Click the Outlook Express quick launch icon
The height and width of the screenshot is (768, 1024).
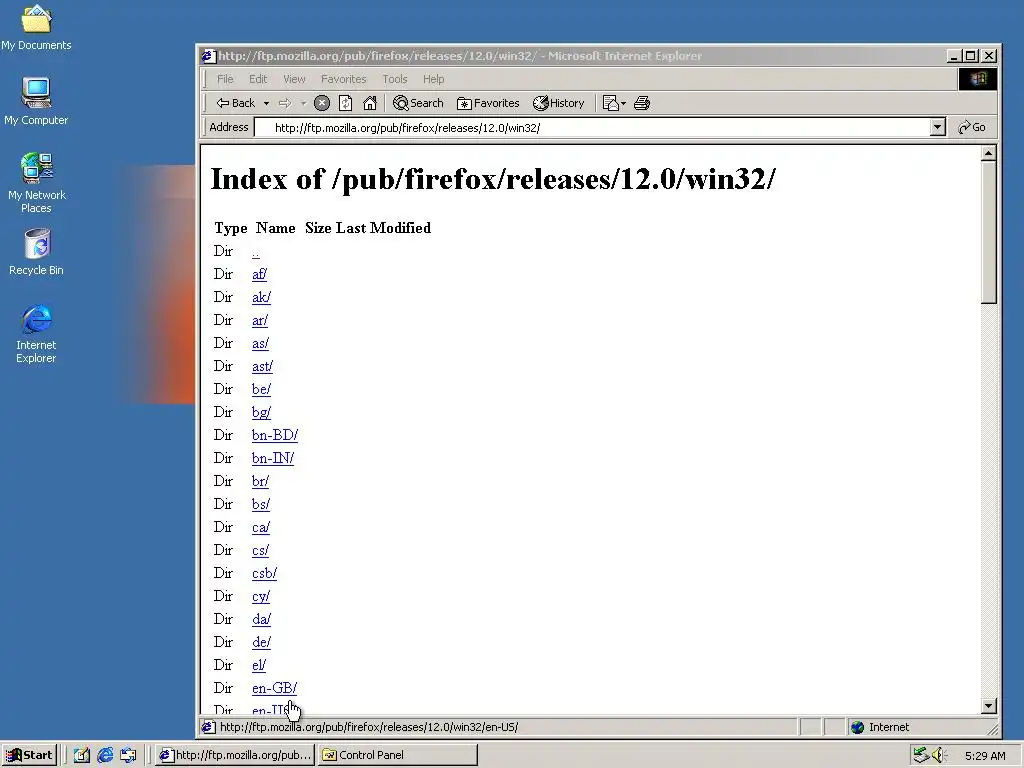pyautogui.click(x=129, y=755)
